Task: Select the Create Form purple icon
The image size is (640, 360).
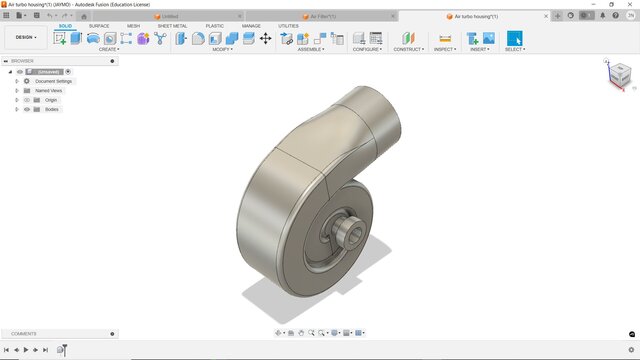Action: click(x=143, y=38)
